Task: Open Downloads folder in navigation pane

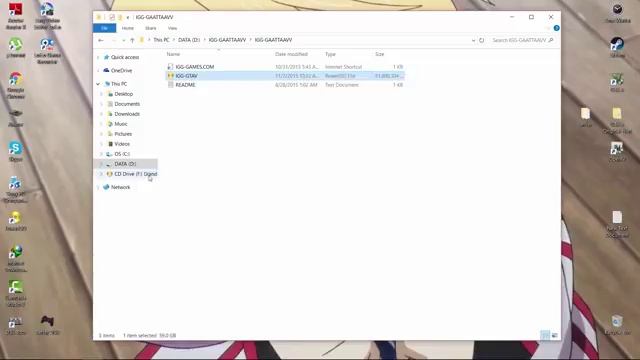Action: pyautogui.click(x=127, y=114)
